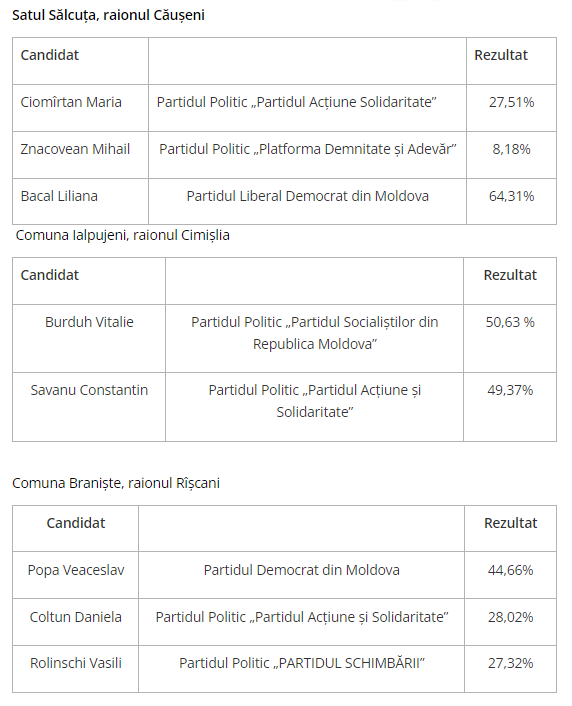Click Platforma Demnitate și Adevăr party text

click(308, 149)
